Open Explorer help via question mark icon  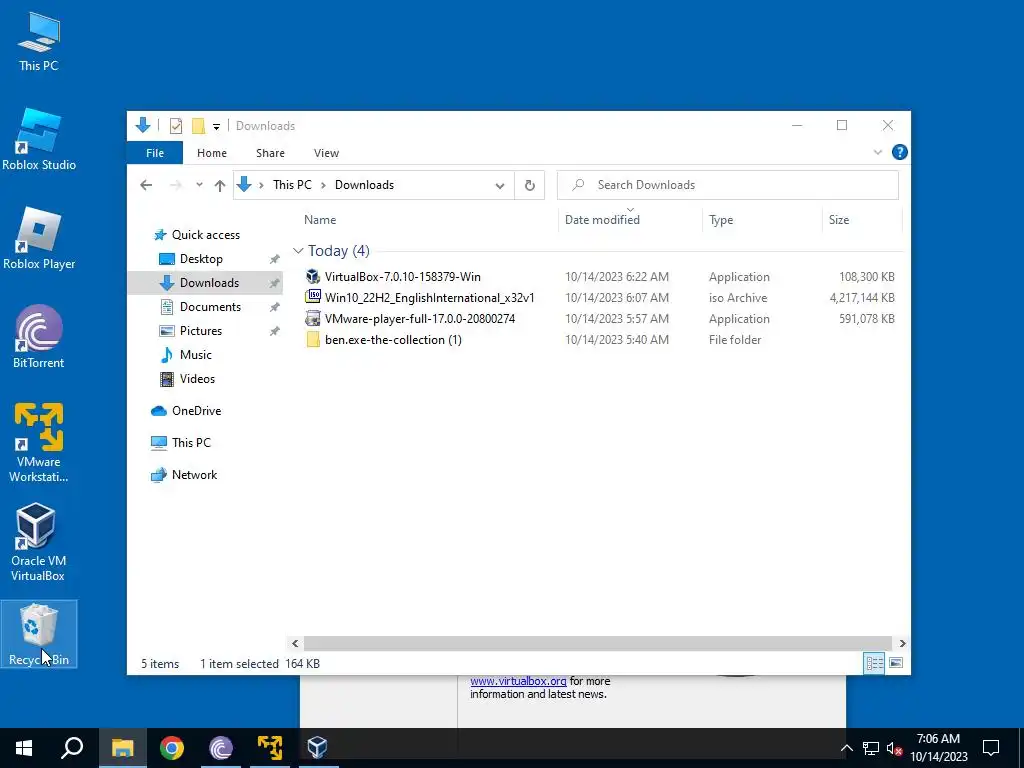[899, 152]
